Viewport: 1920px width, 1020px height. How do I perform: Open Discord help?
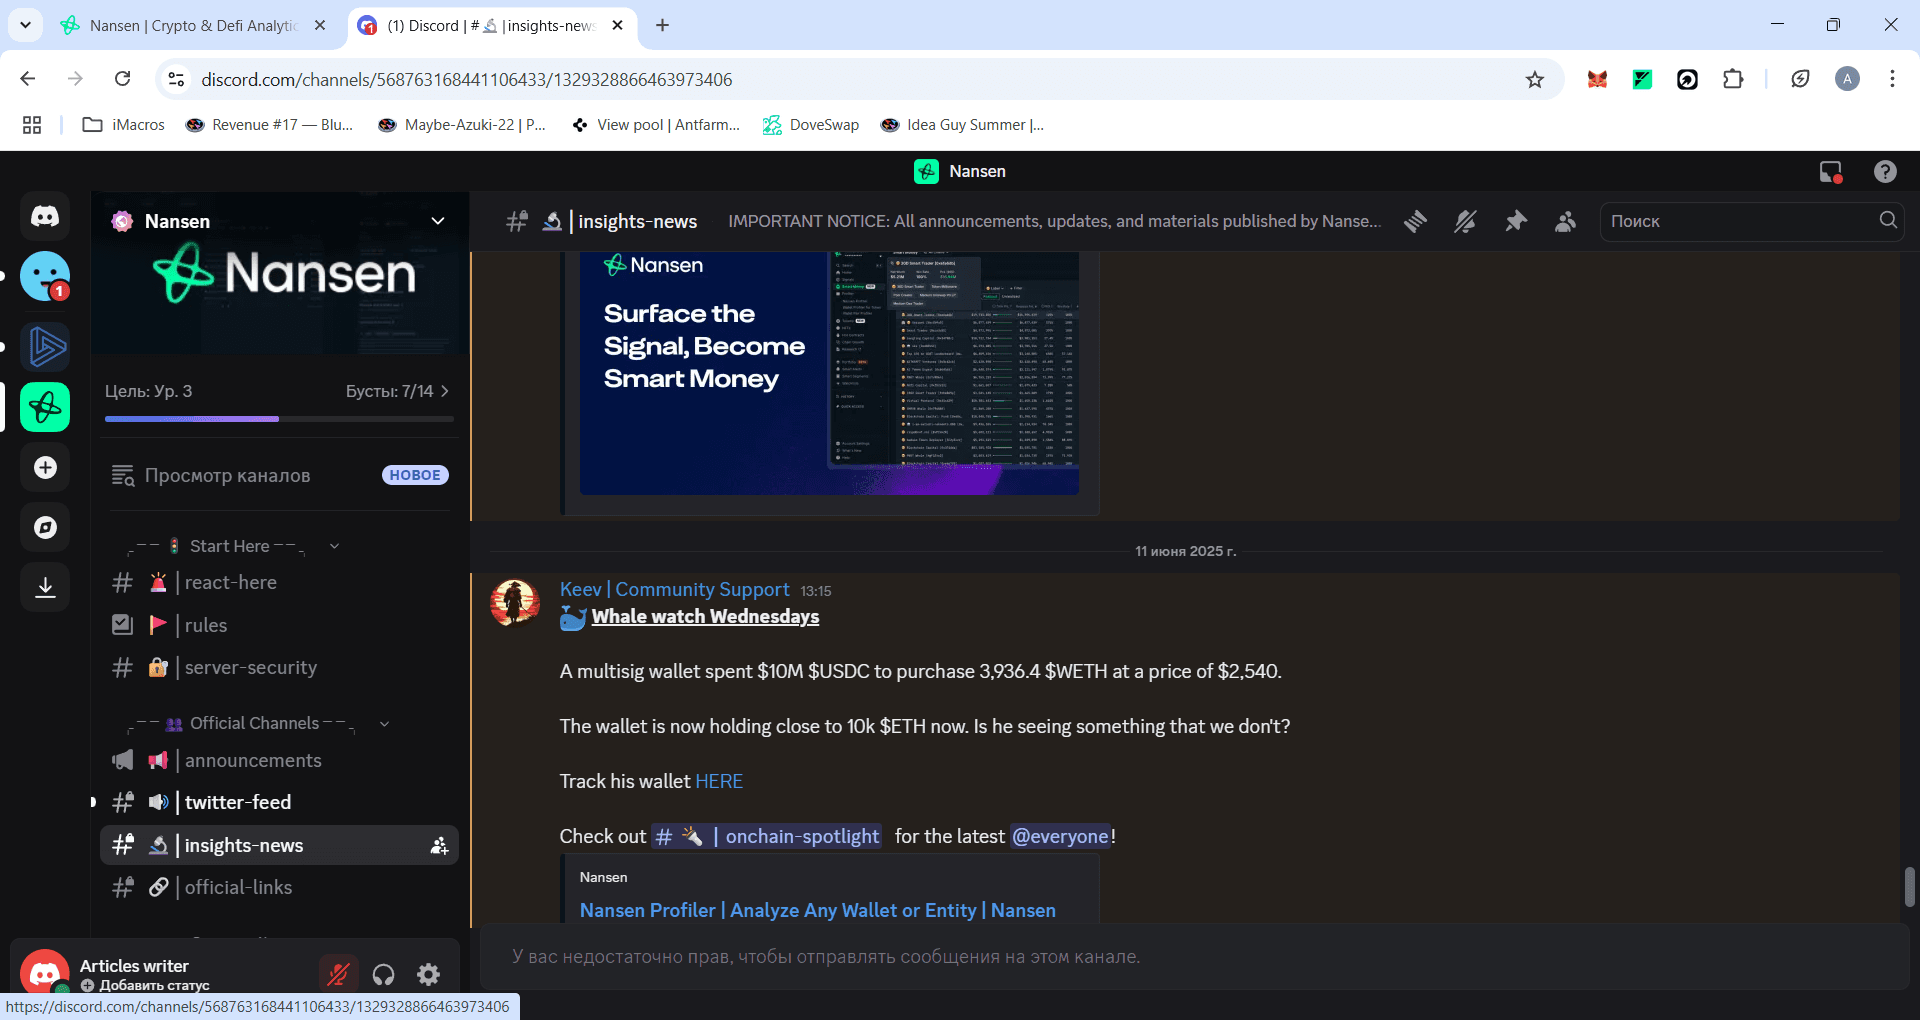(x=1885, y=172)
